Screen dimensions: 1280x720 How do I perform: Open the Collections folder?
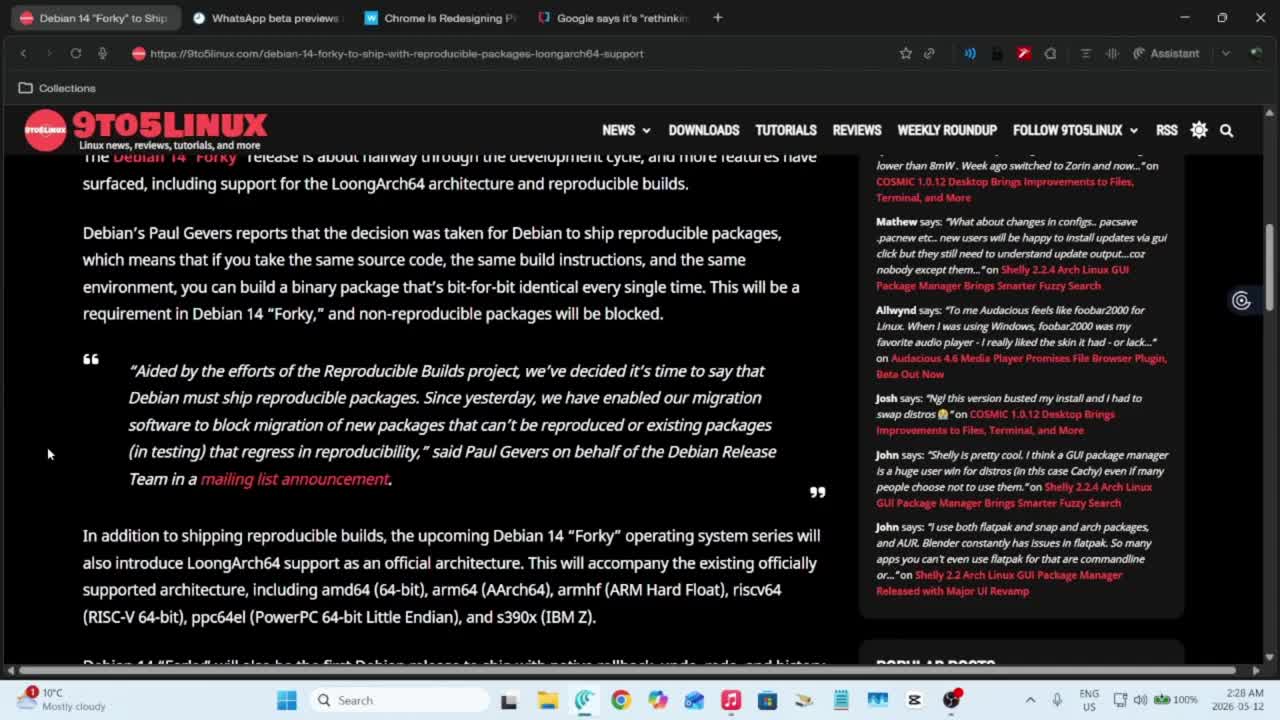[x=57, y=88]
